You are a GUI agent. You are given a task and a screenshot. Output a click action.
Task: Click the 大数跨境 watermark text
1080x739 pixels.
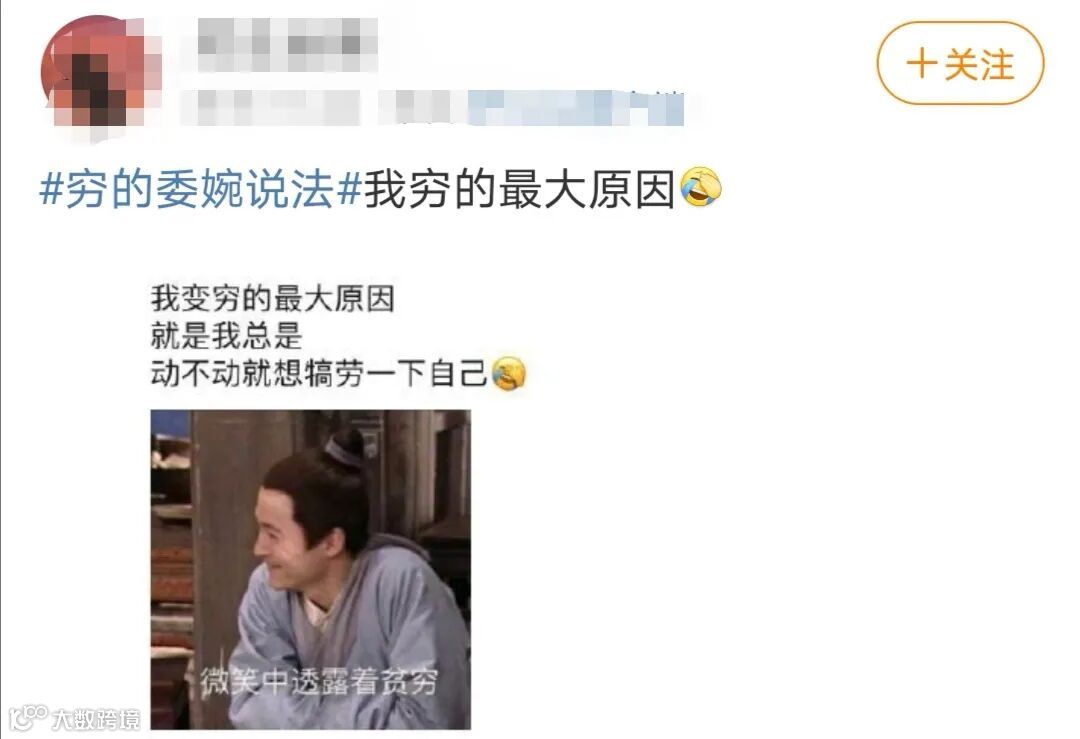[96, 719]
